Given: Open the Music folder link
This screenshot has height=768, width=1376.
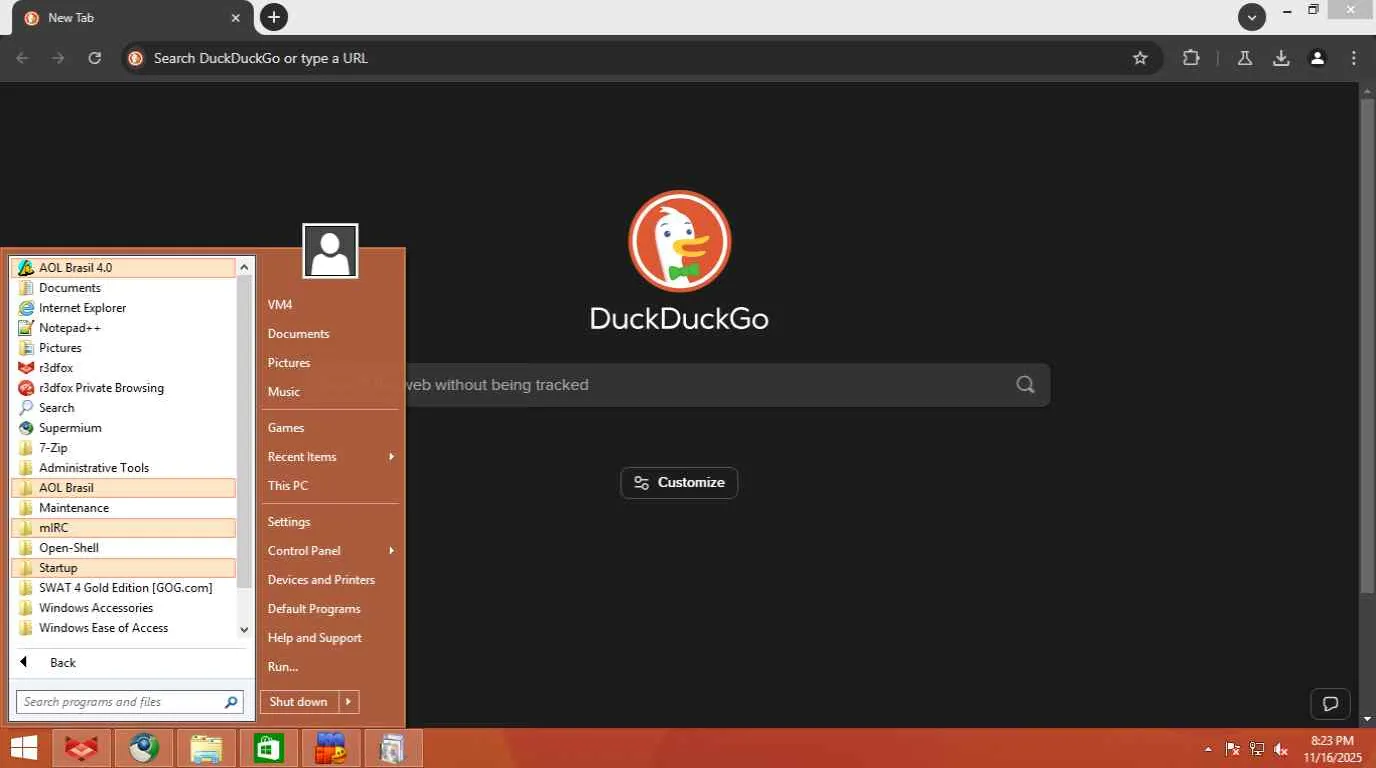Looking at the screenshot, I should coord(331,392).
